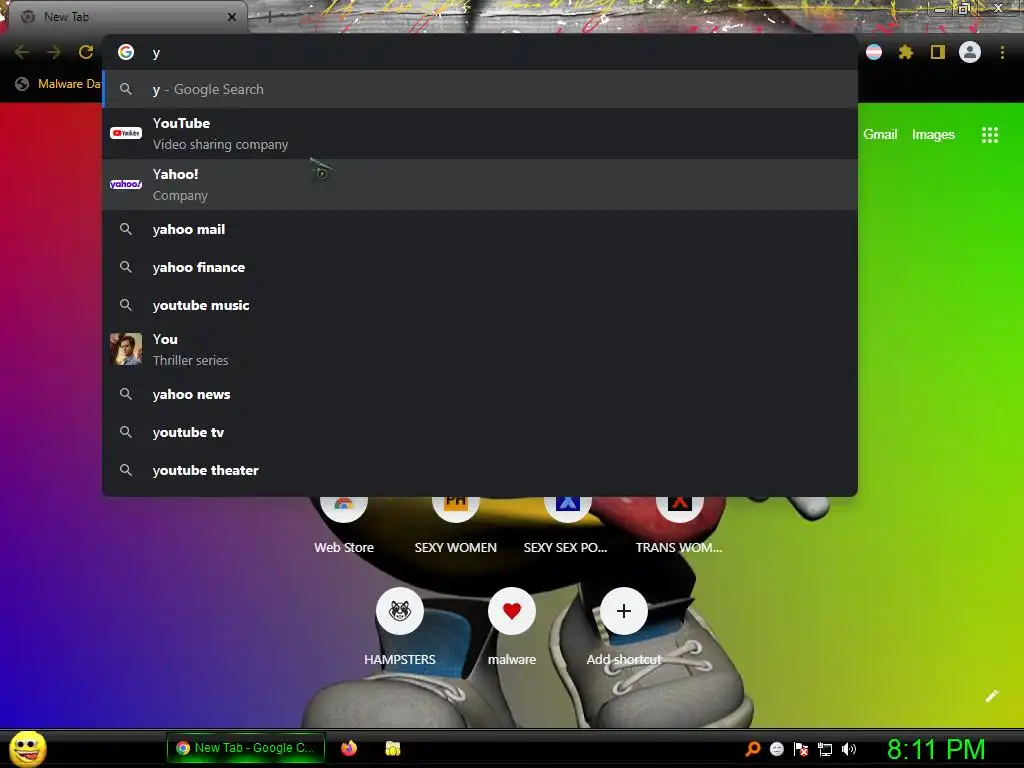1024x768 pixels.
Task: Toggle the browser side panel icon
Action: (x=938, y=52)
